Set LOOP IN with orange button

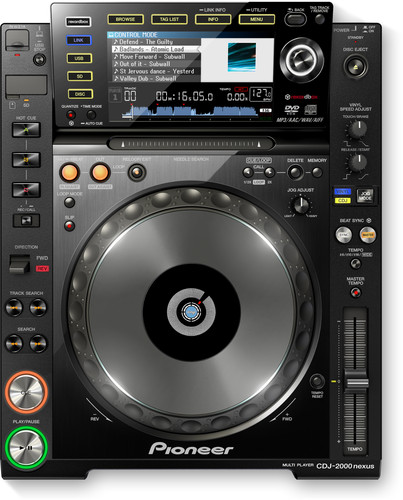click(69, 172)
